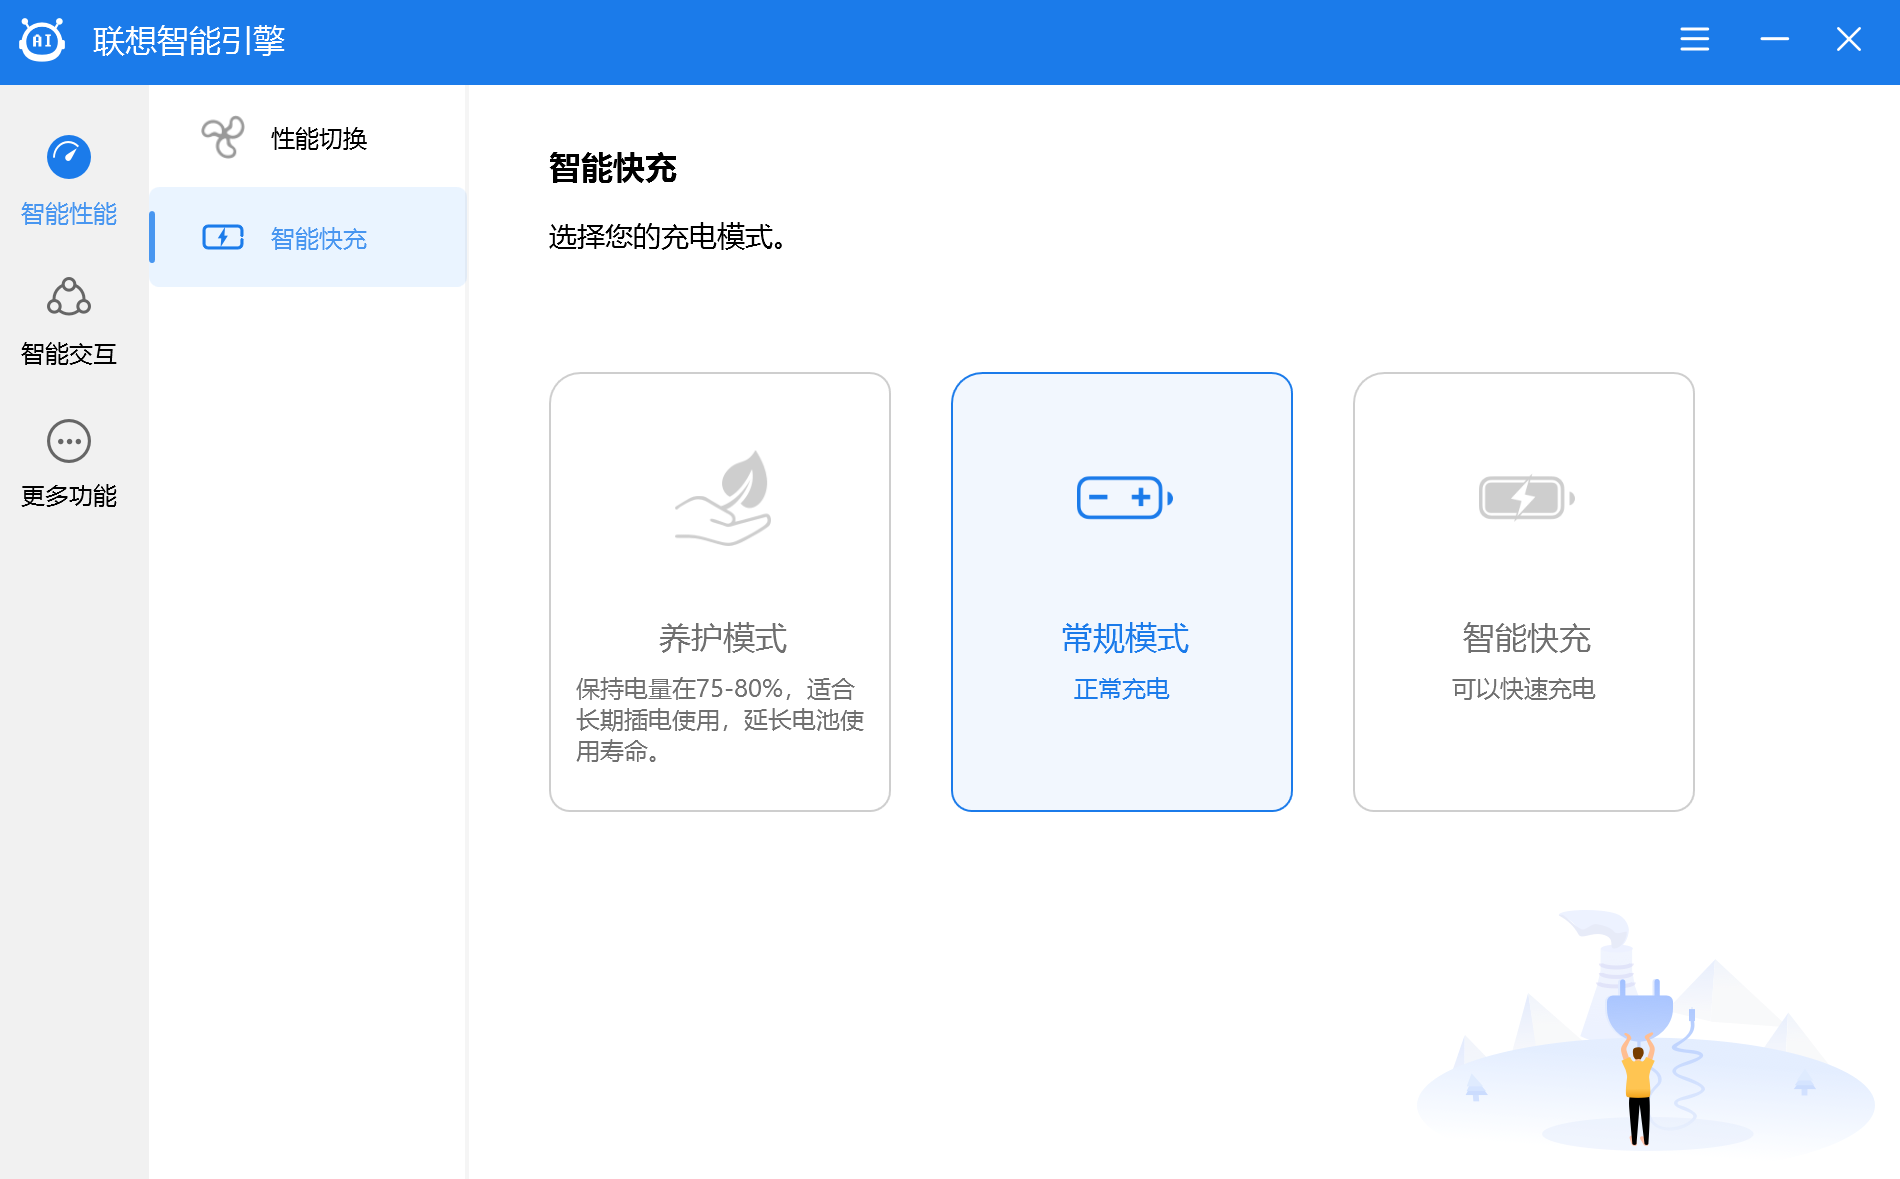
Task: Minimize the 联想智能引擎 window
Action: [1774, 39]
